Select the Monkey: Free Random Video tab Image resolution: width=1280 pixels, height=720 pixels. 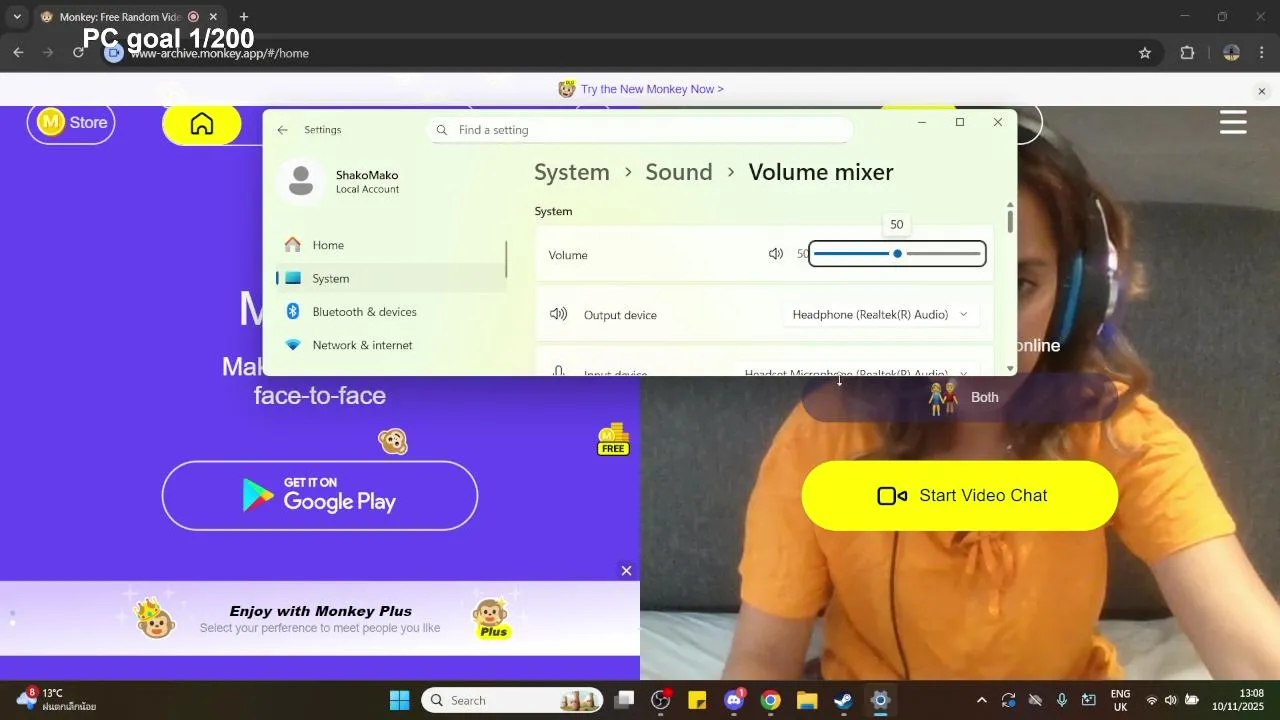pyautogui.click(x=129, y=17)
